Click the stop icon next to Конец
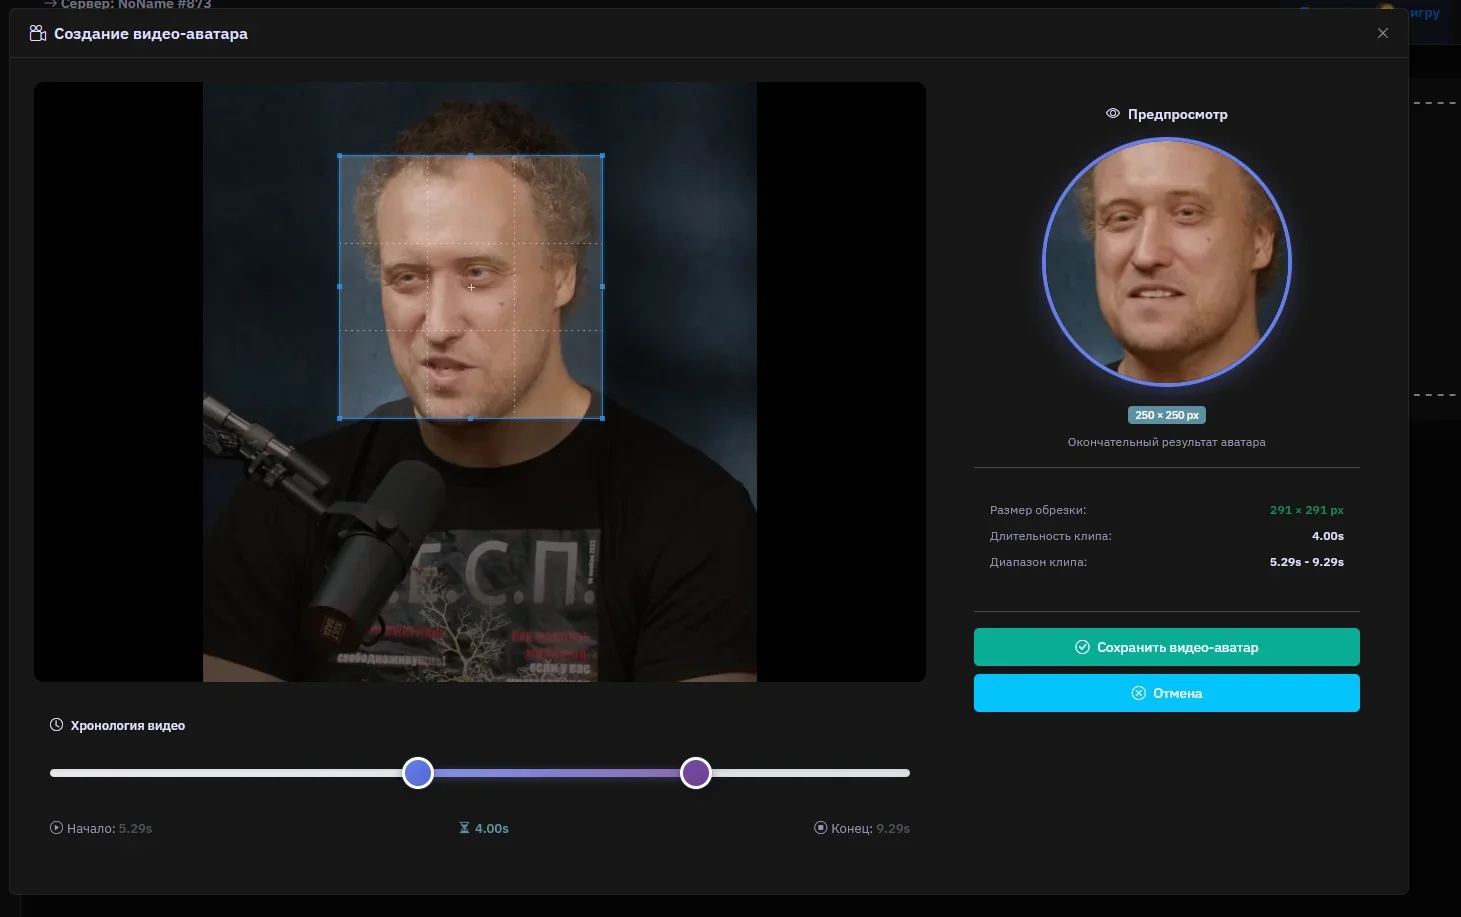This screenshot has height=917, width=1461. point(820,828)
